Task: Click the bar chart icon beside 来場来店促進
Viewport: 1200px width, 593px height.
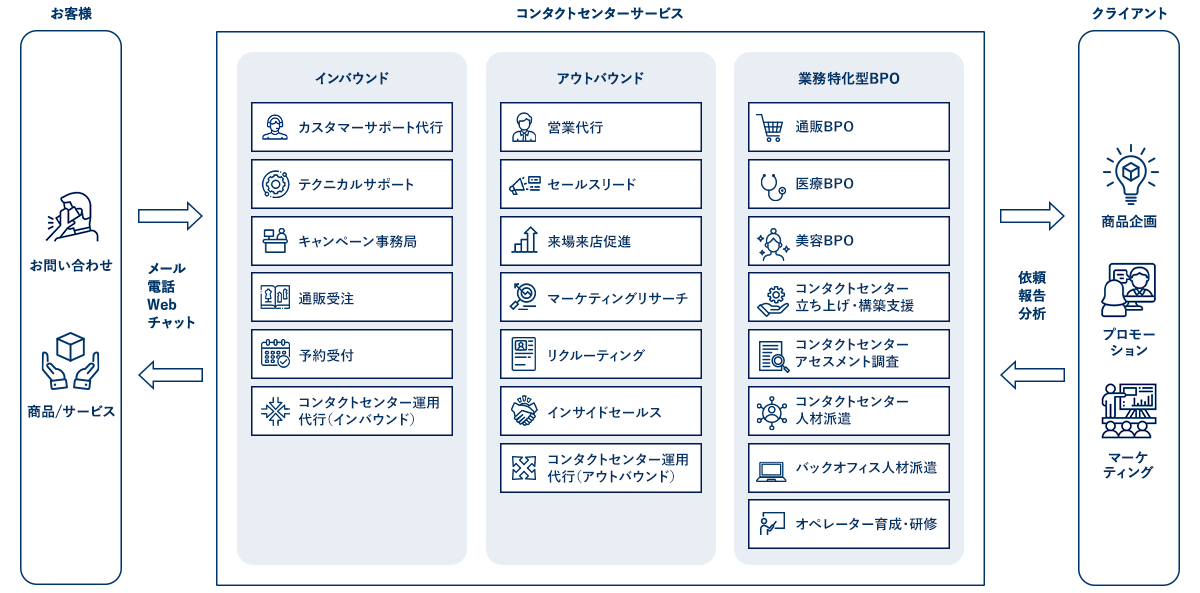Action: [524, 241]
